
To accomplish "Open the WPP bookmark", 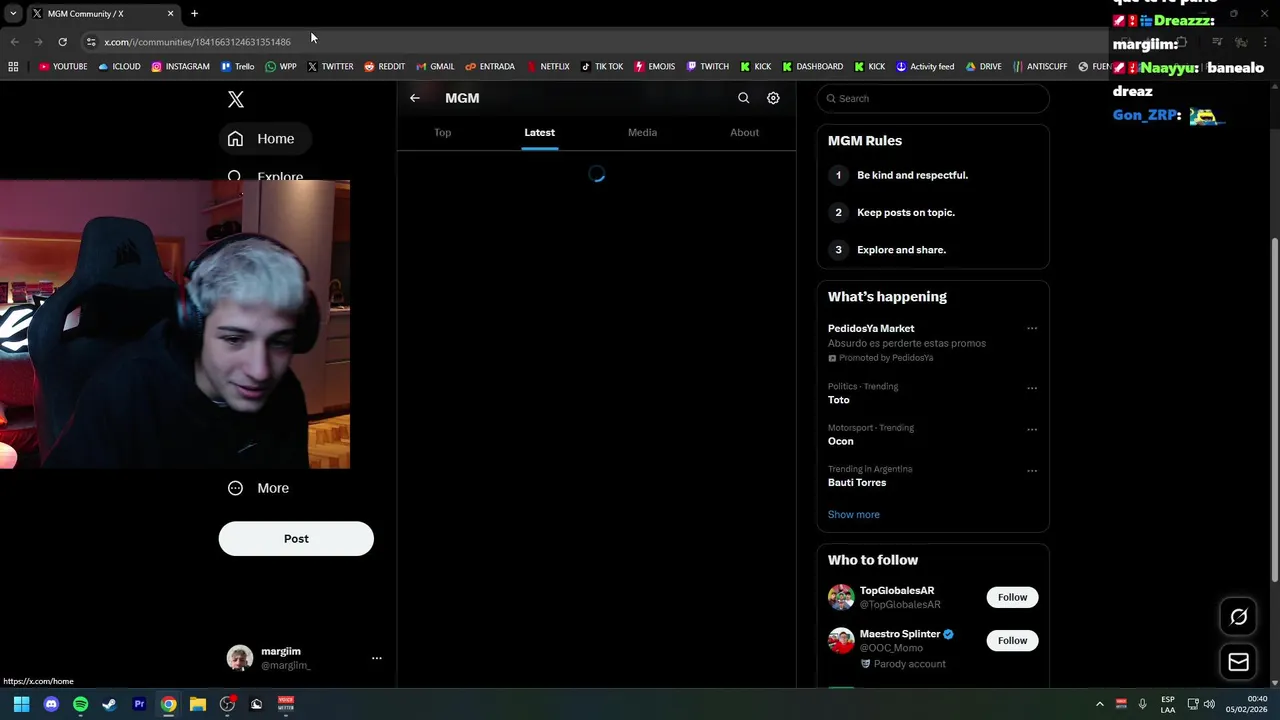I will coord(281,66).
